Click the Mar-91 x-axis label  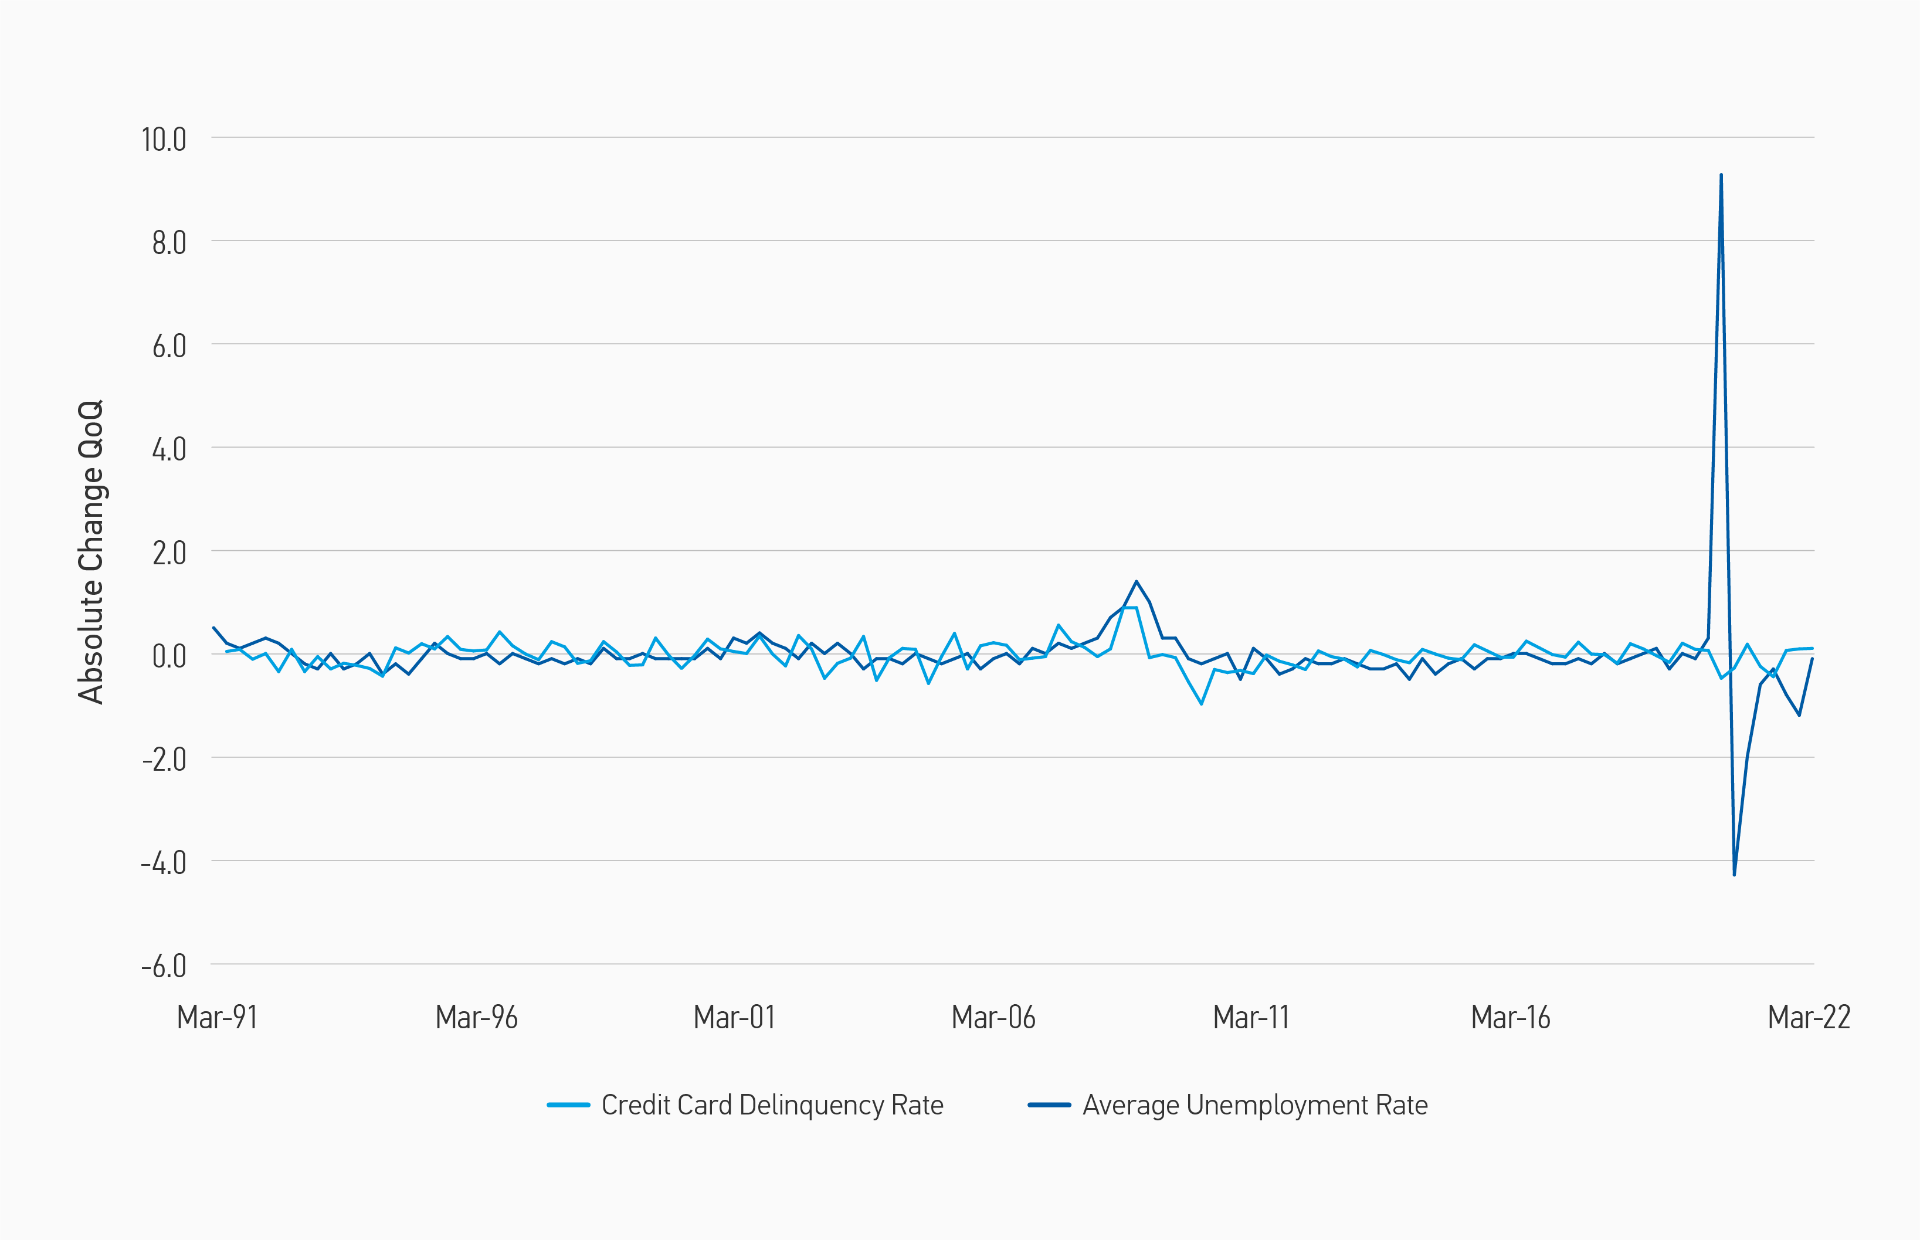pos(217,1018)
